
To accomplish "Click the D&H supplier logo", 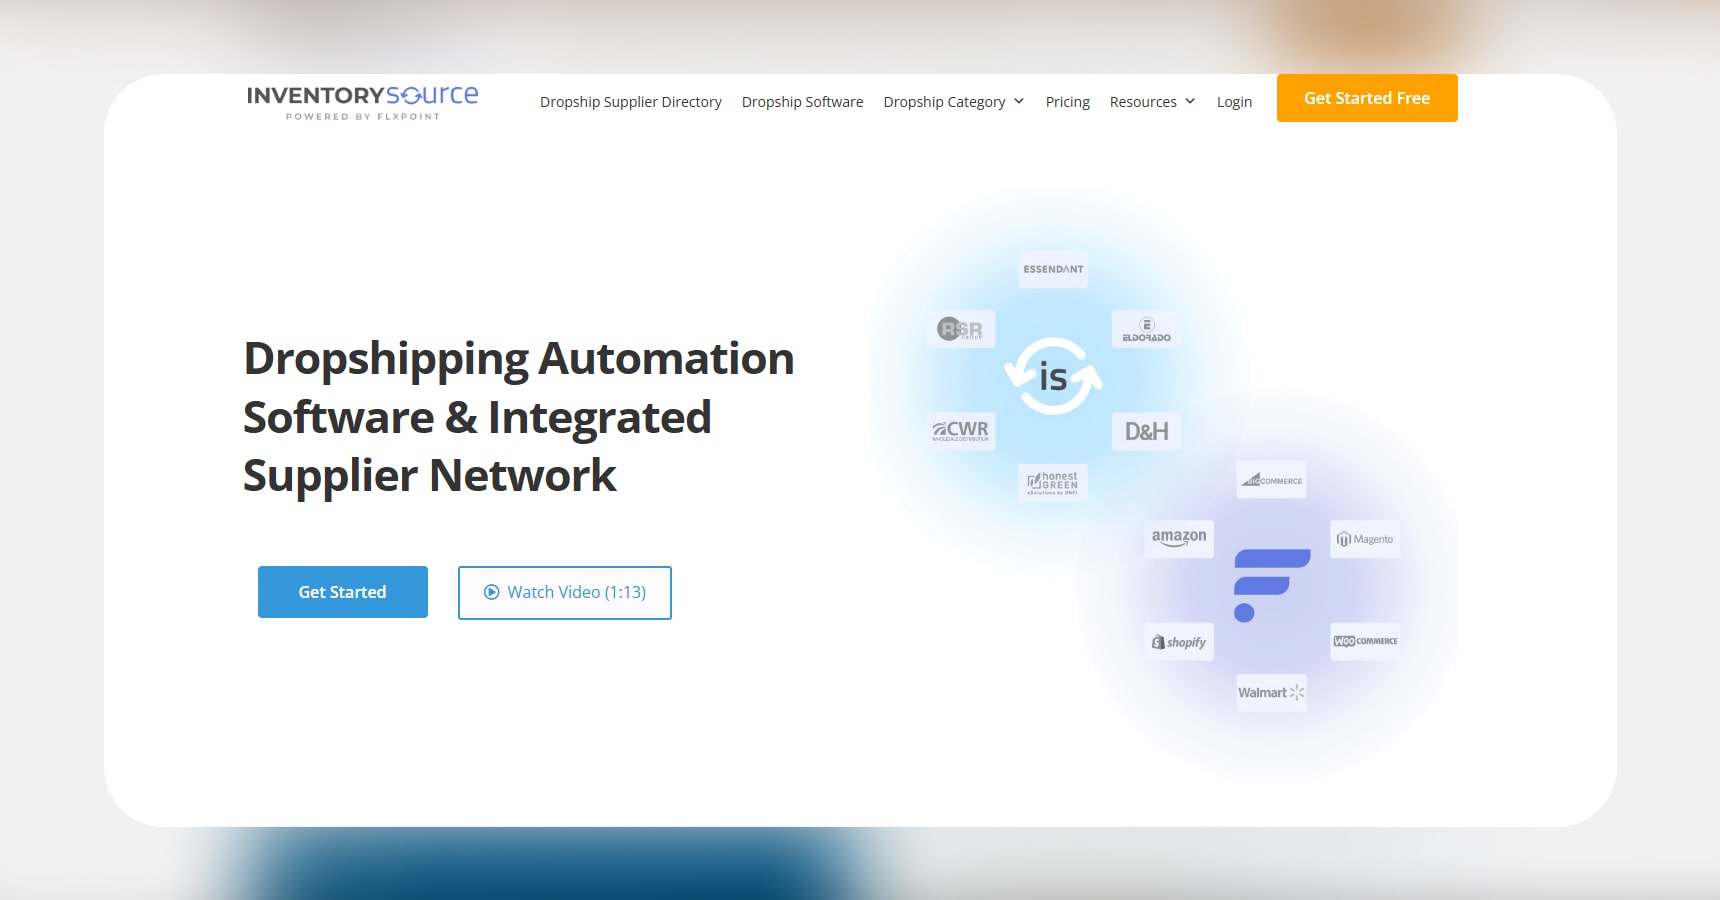I will point(1146,431).
